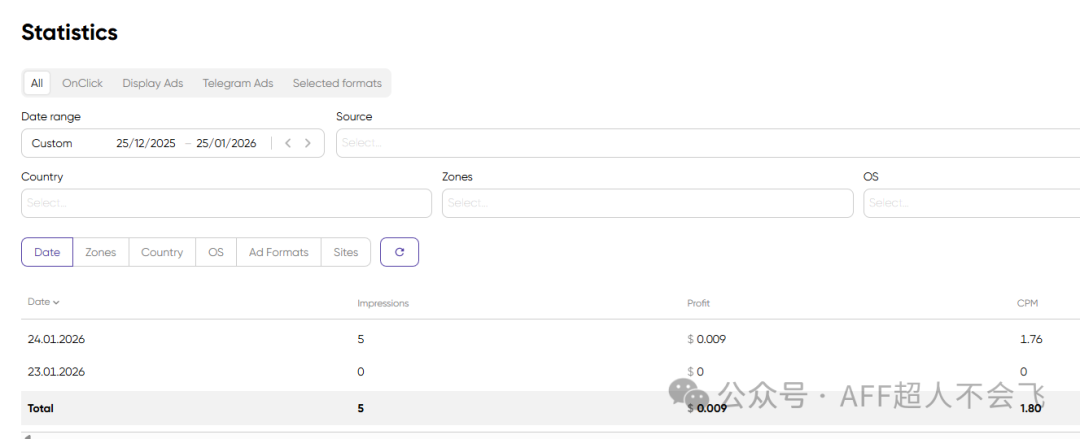Click the horizontal scroll left arrow

pos(26,436)
